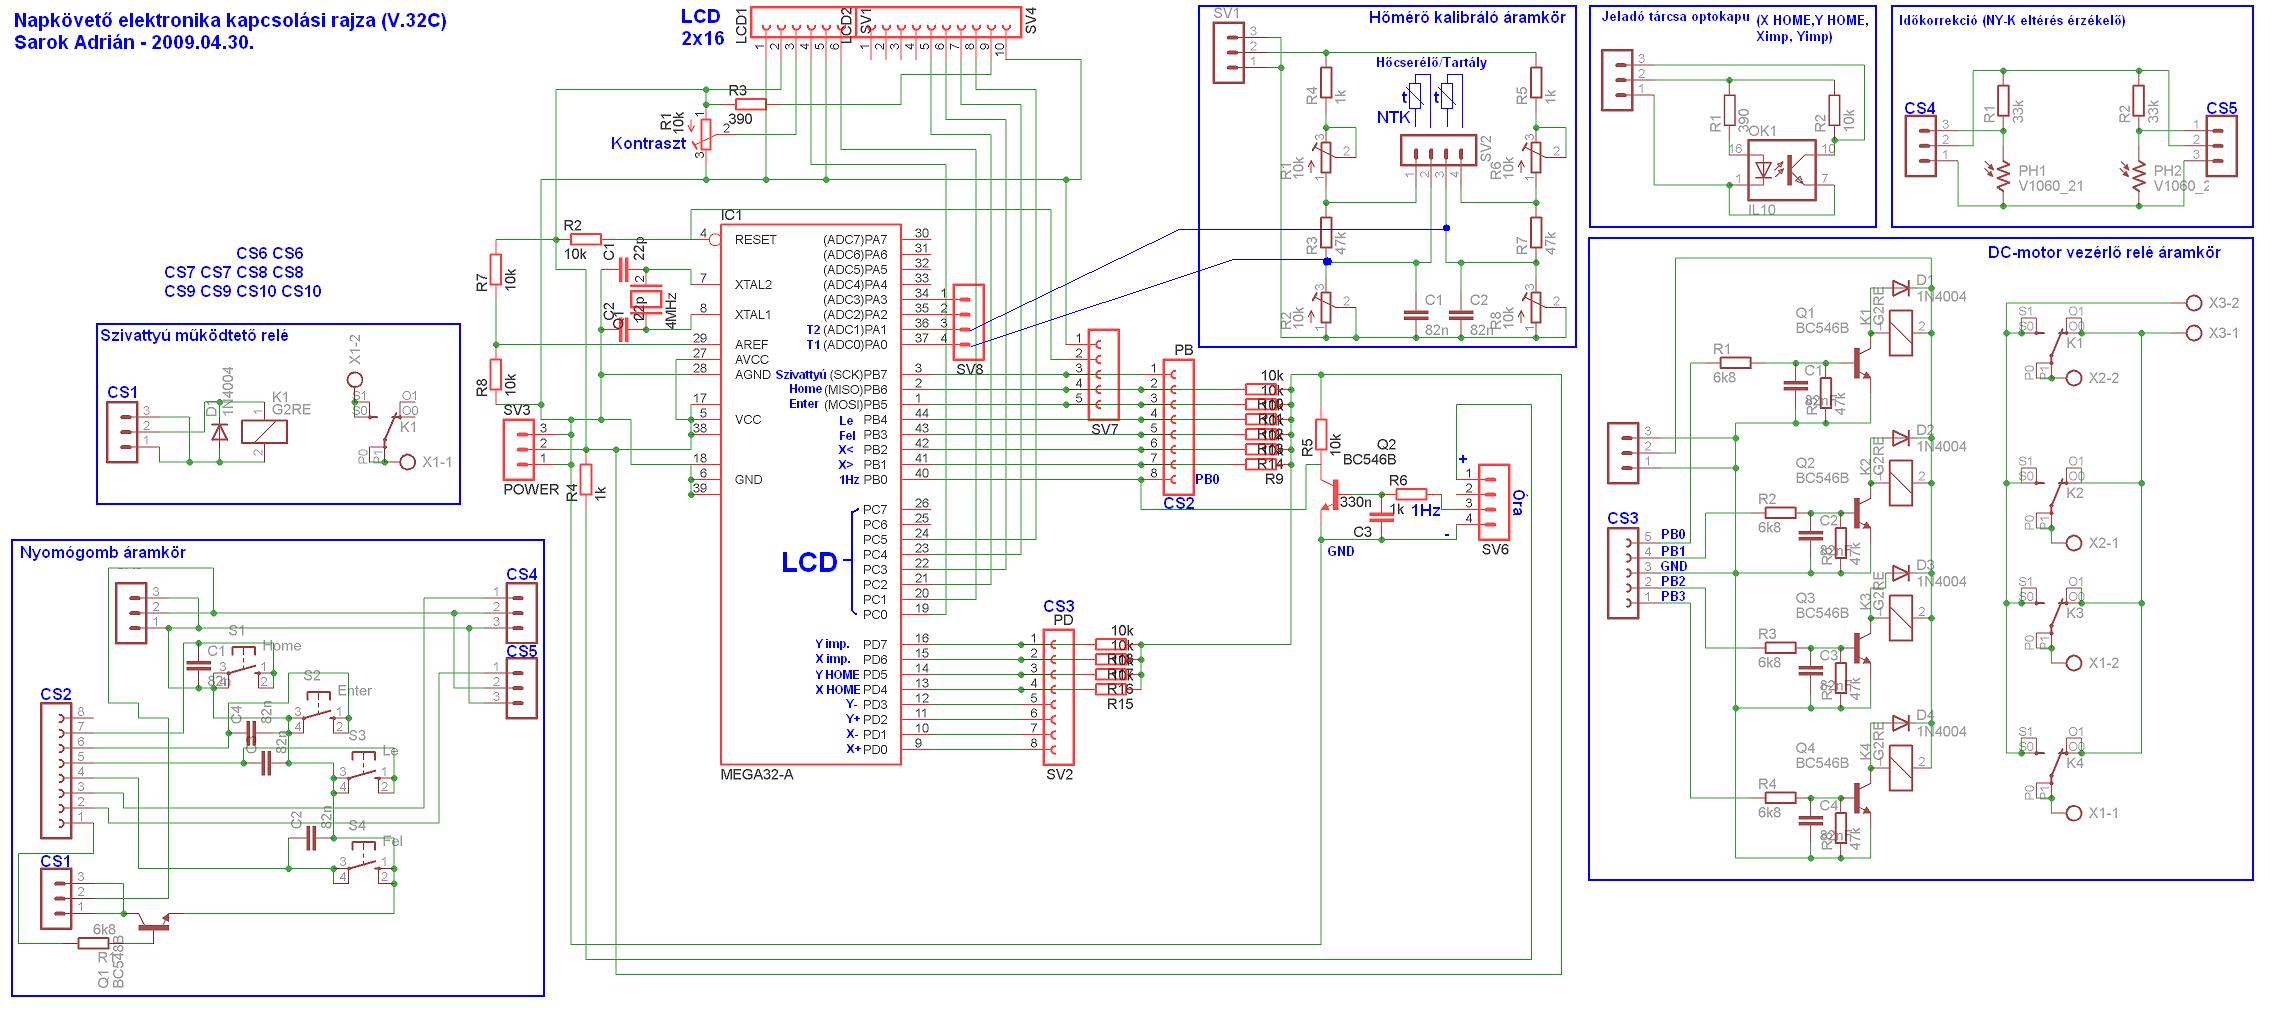
Task: Select the 'Fel' pushbutton label
Action: pyautogui.click(x=392, y=841)
